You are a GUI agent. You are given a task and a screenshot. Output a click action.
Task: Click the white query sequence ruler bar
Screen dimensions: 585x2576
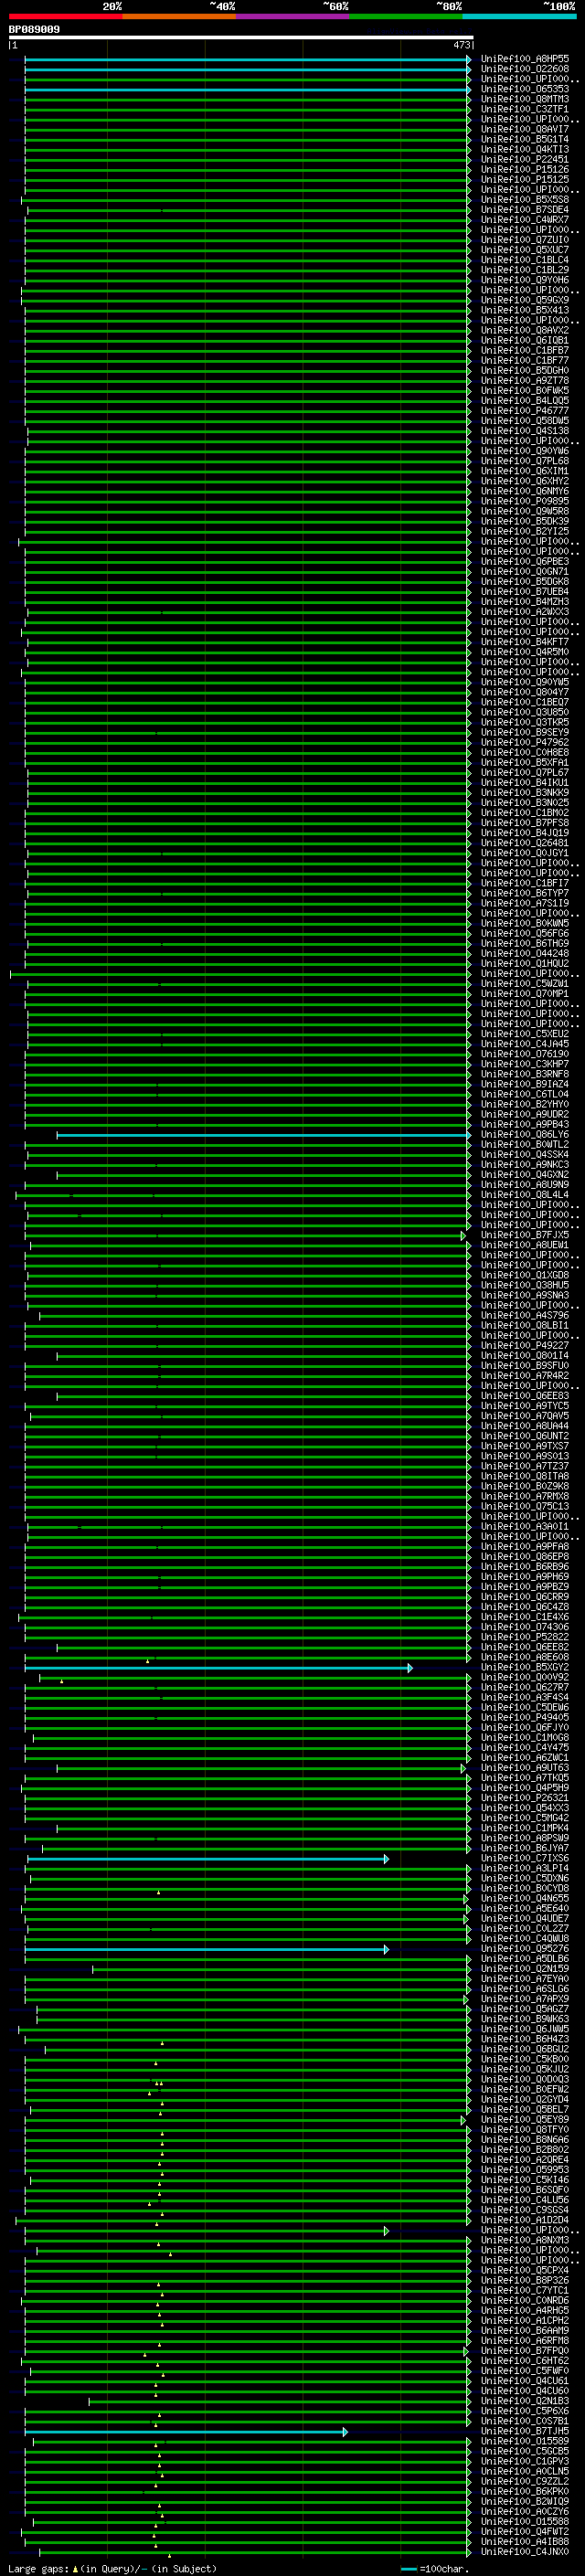coord(241,37)
